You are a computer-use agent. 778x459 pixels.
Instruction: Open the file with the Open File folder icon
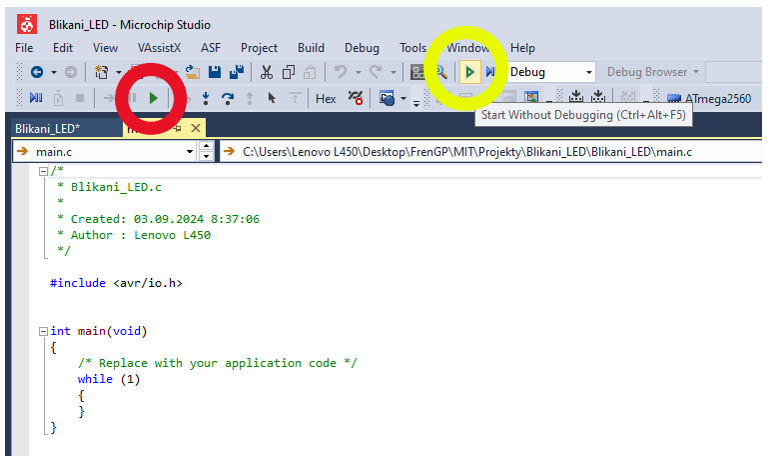[x=193, y=72]
